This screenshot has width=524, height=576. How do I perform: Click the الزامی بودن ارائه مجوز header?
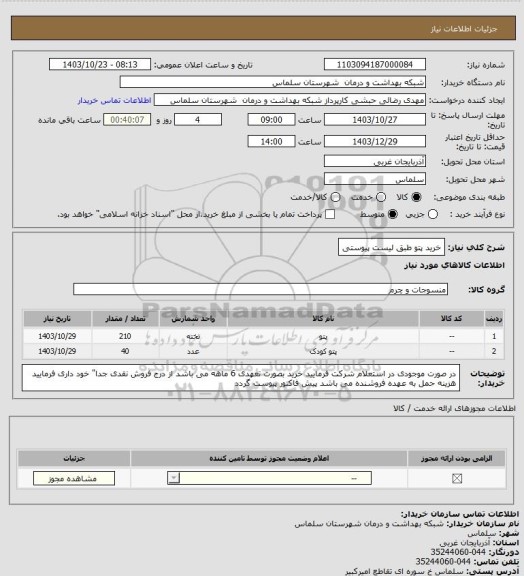pos(457,458)
